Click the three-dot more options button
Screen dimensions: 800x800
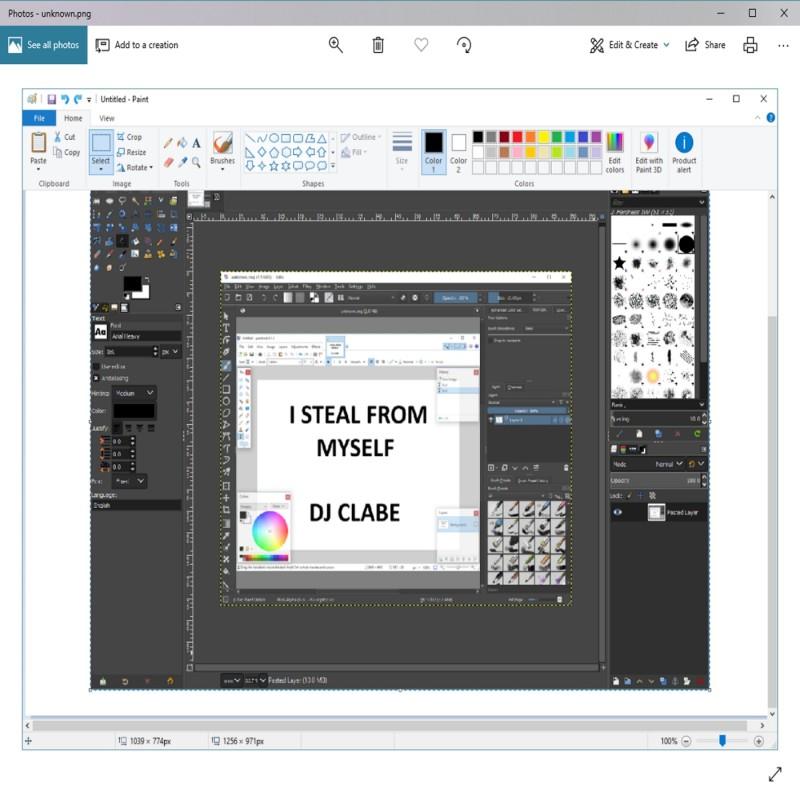pos(783,45)
